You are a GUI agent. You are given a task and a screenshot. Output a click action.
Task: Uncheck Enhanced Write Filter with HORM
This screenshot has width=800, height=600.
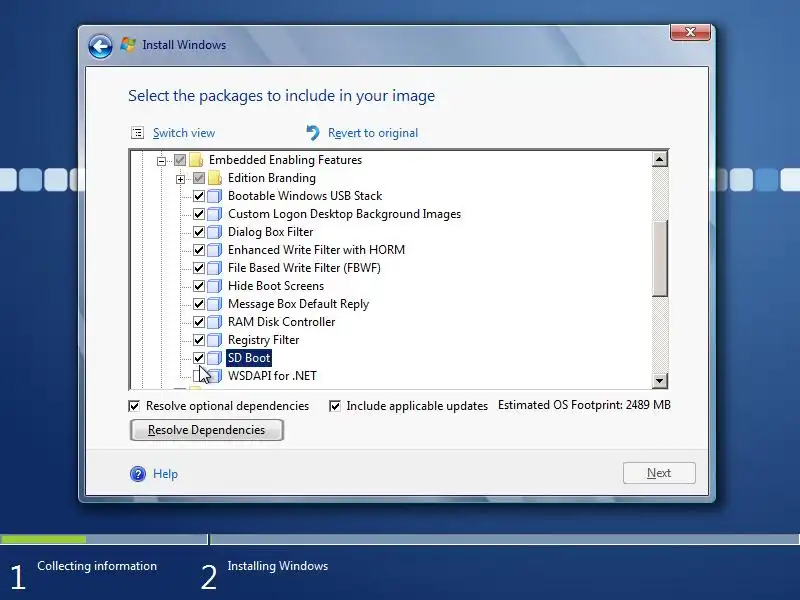pos(199,250)
